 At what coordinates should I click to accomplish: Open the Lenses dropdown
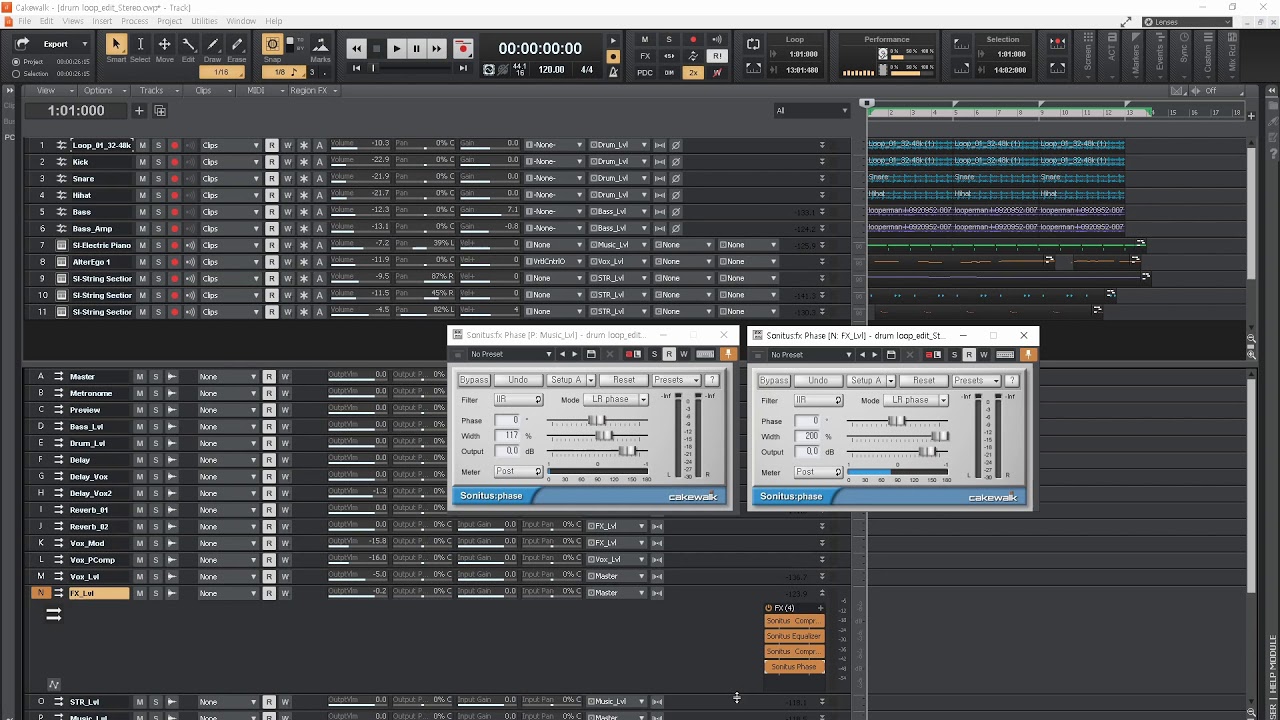click(x=1186, y=21)
